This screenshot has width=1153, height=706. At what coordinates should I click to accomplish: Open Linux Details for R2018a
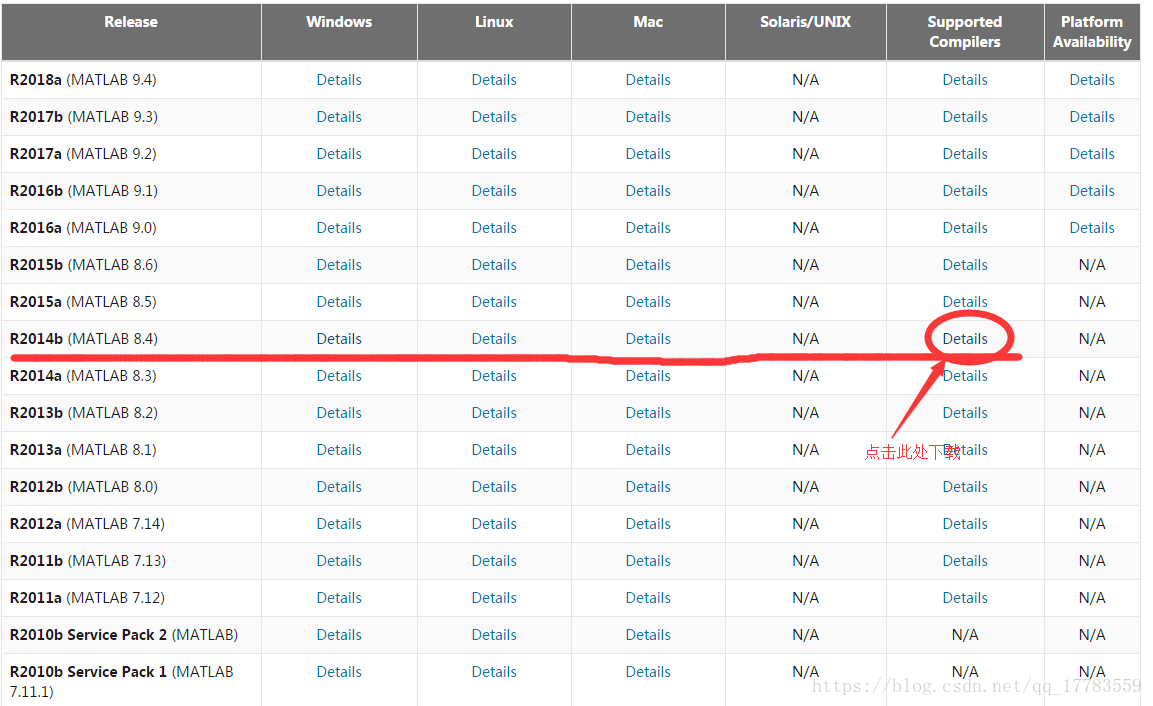coord(494,80)
